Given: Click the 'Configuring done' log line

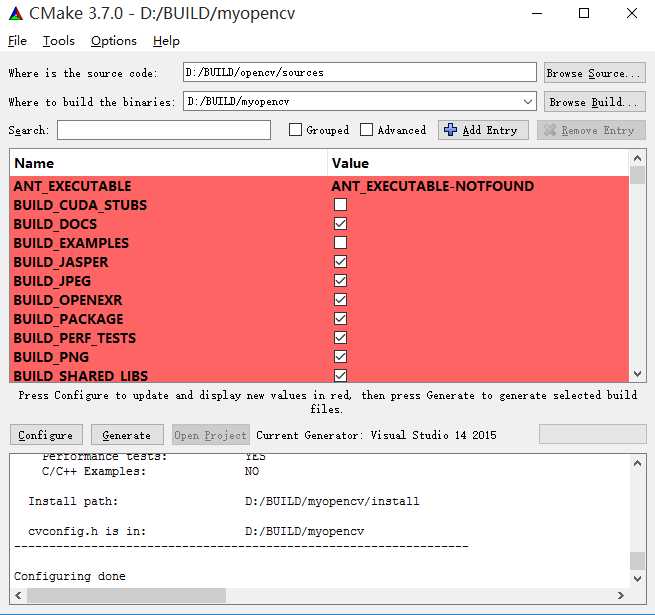Looking at the screenshot, I should 70,576.
